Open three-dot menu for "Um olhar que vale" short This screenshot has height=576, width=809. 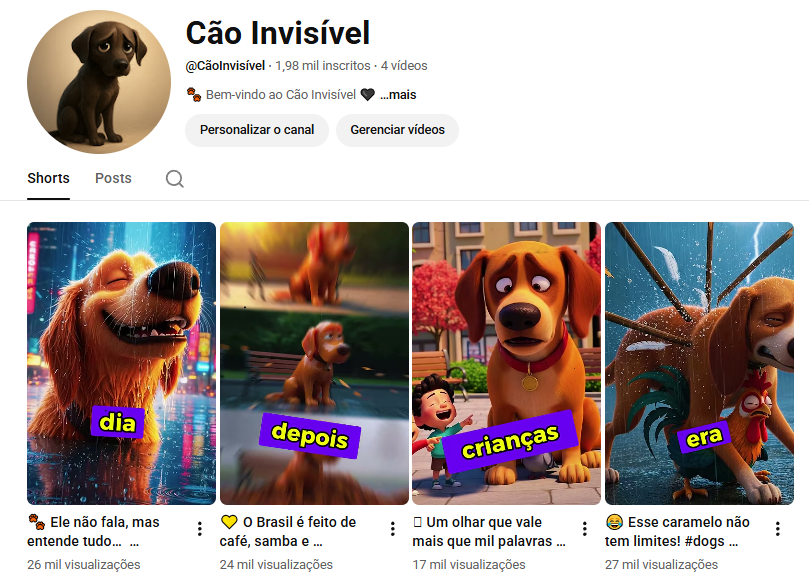pos(585,529)
